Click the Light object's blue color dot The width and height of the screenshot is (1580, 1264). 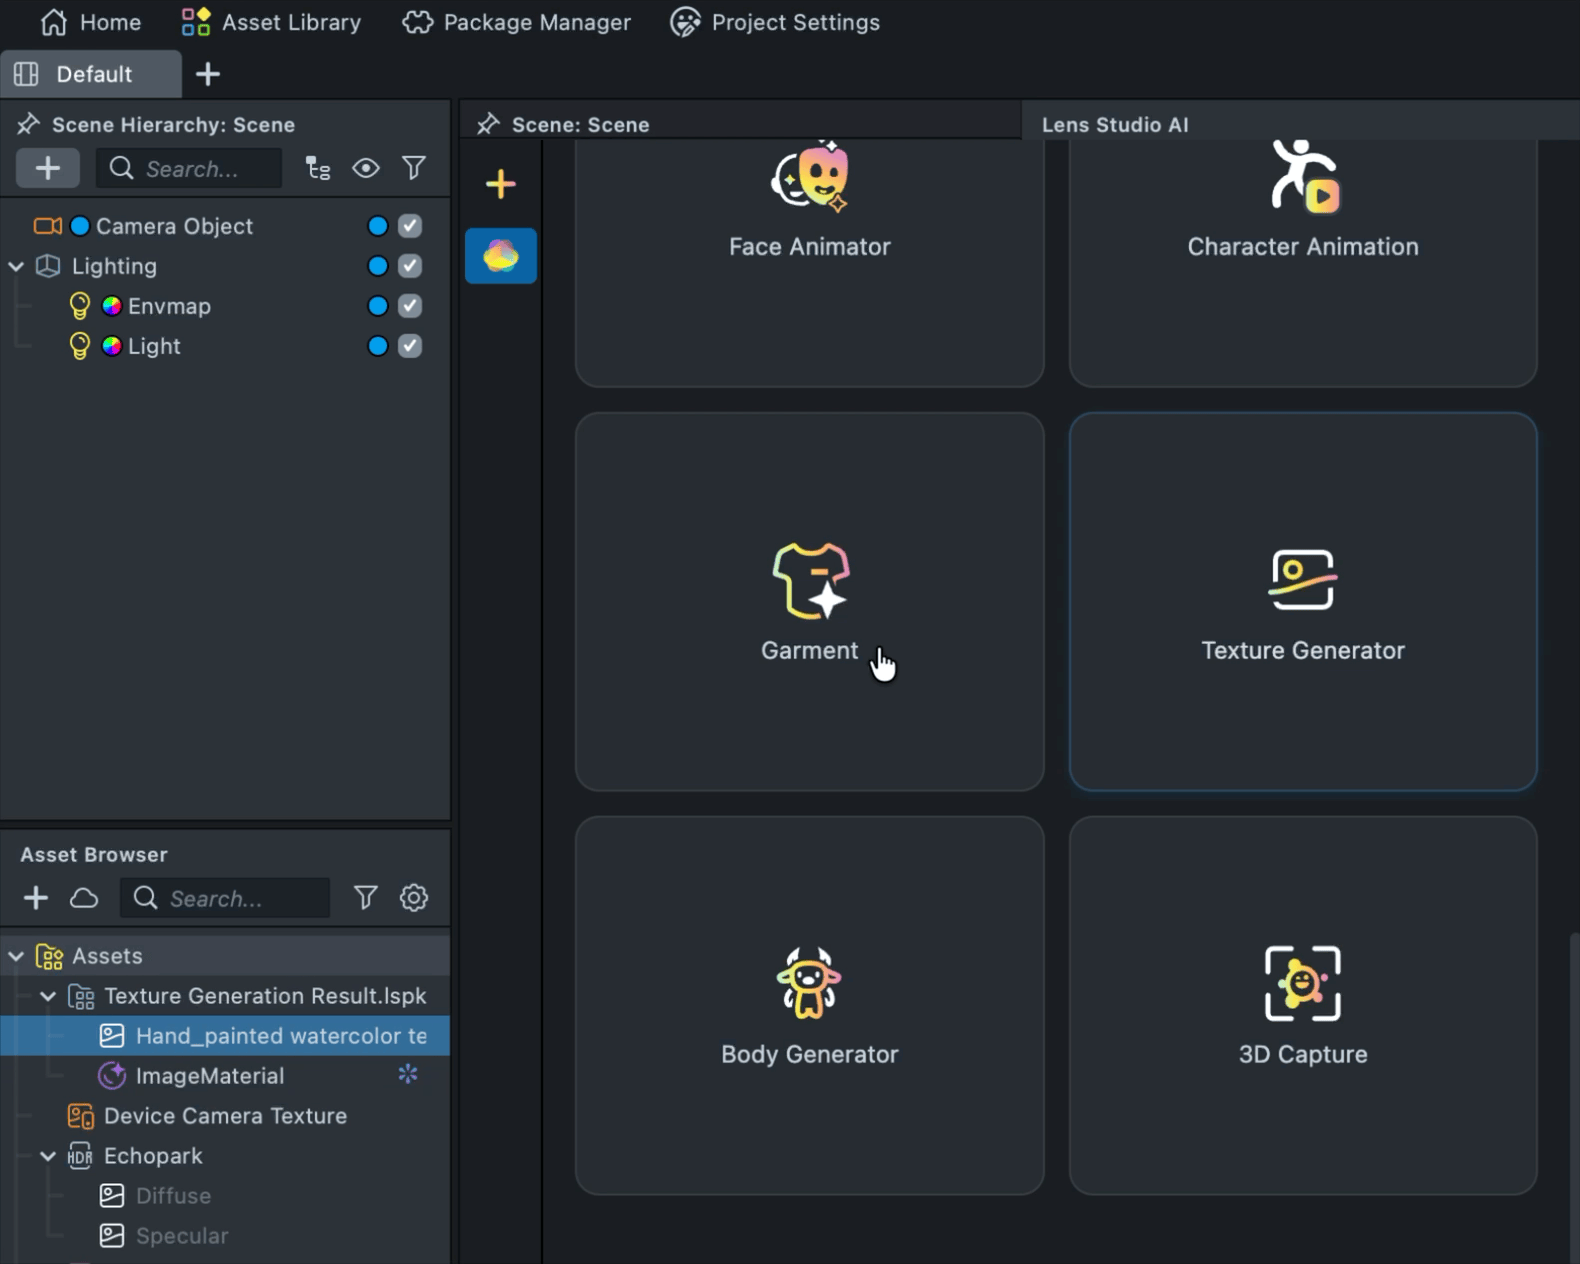tap(377, 346)
